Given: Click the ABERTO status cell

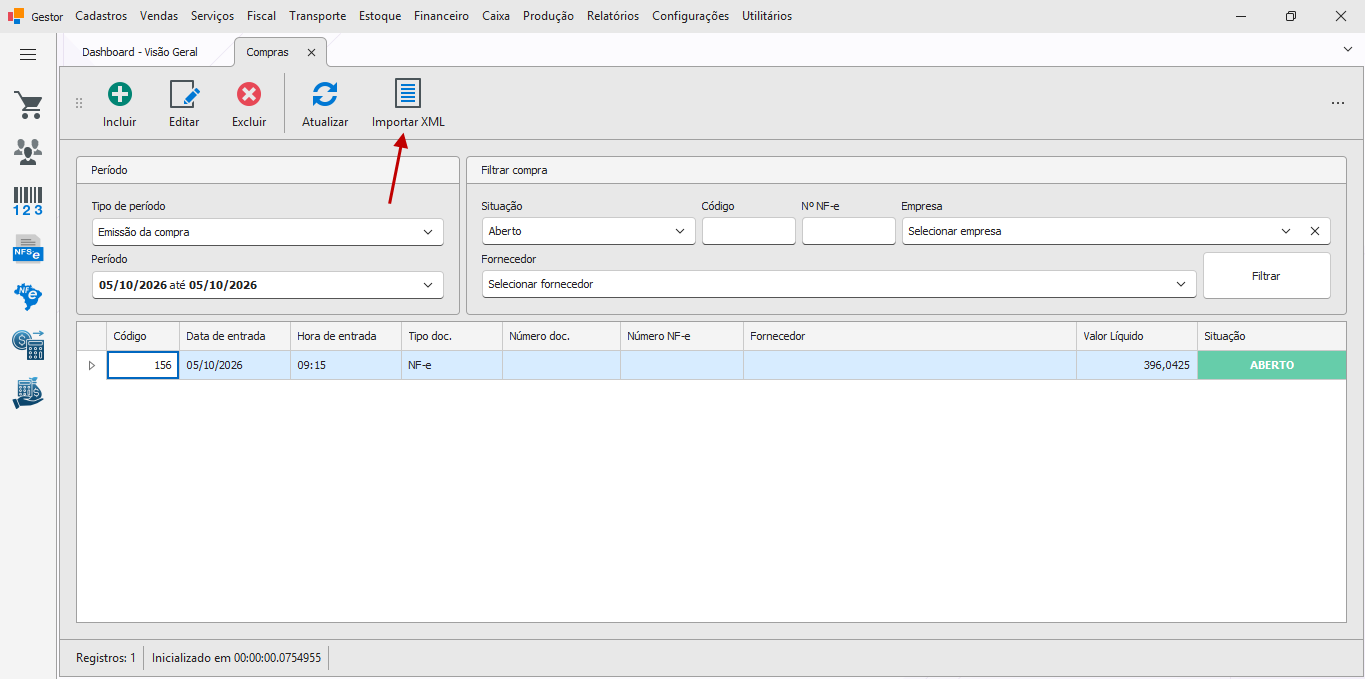Looking at the screenshot, I should (1272, 365).
